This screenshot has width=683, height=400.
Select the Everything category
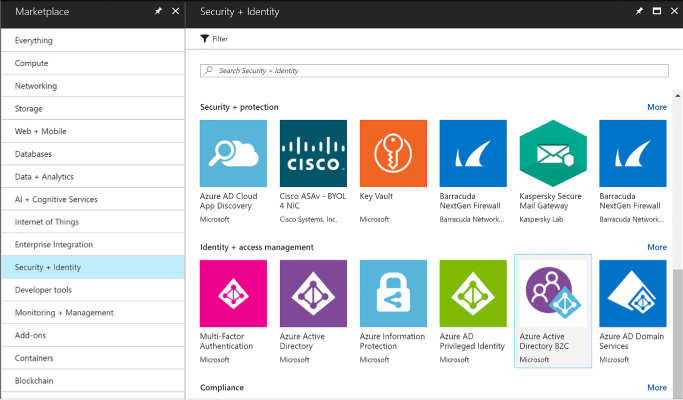pos(93,41)
